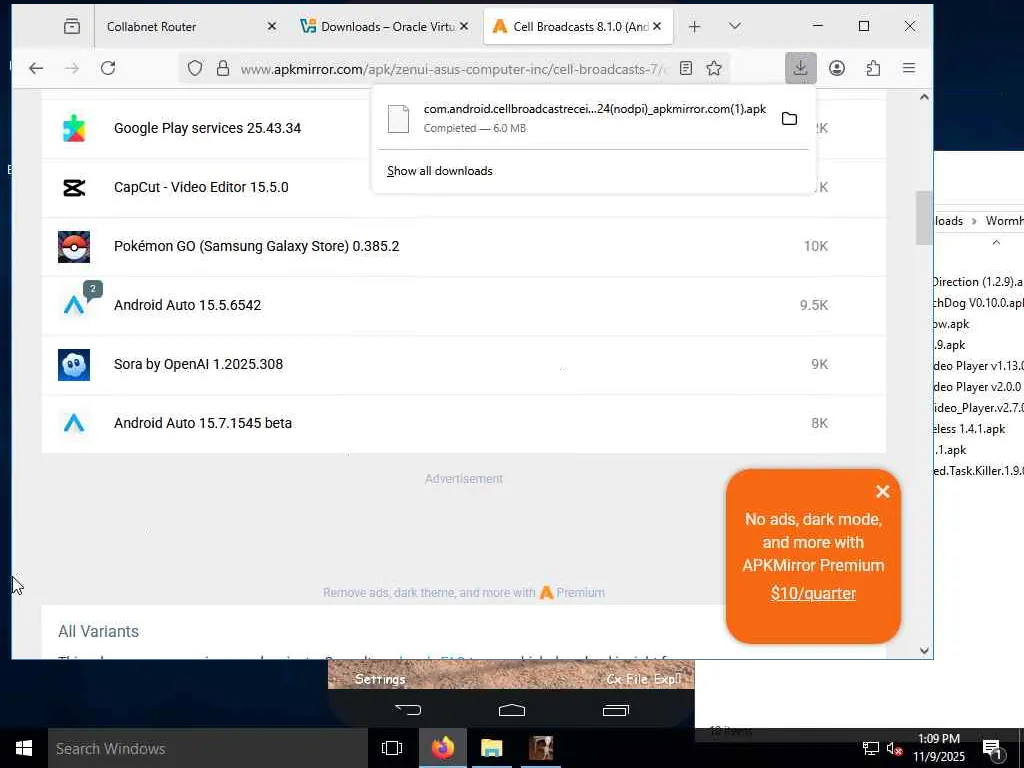The width and height of the screenshot is (1024, 768).
Task: Open the extensions puzzle icon
Action: 873,68
